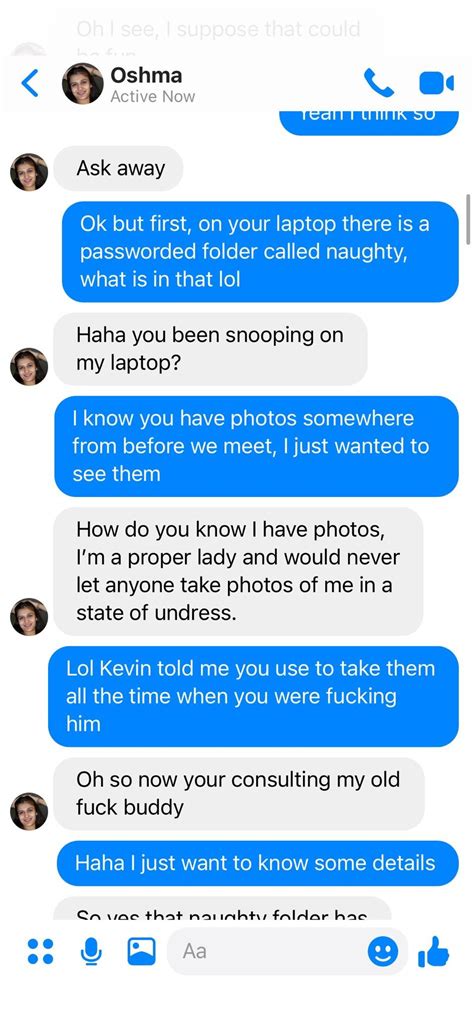Image resolution: width=474 pixels, height=1026 pixels.
Task: Click the conversation scrollbar handle
Action: point(467,219)
